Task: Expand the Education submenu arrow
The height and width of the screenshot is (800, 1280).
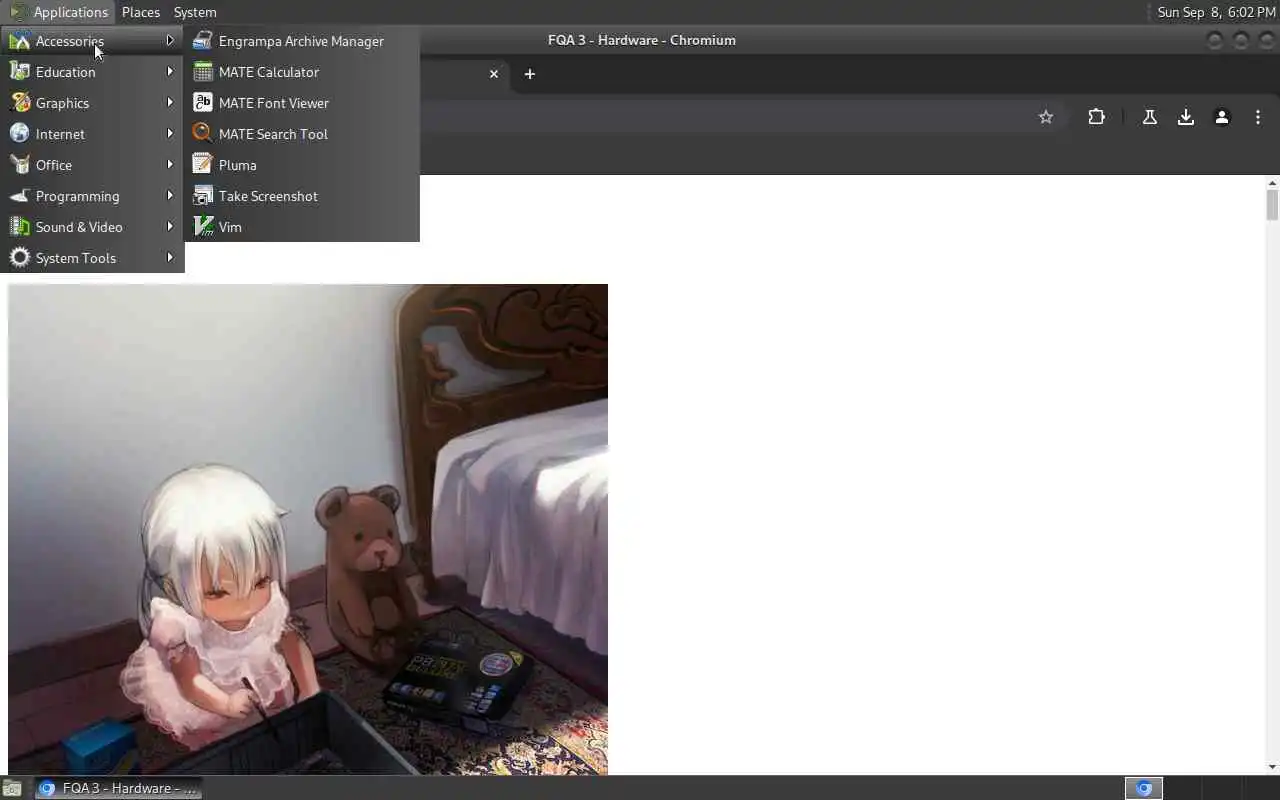Action: 170,72
